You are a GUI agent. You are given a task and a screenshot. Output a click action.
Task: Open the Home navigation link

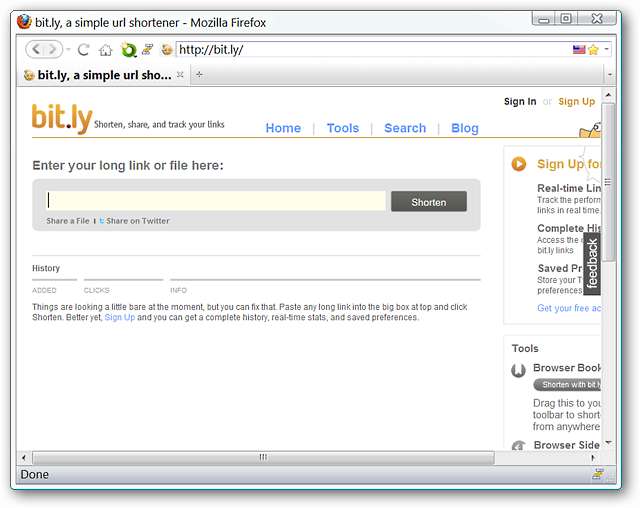(283, 128)
